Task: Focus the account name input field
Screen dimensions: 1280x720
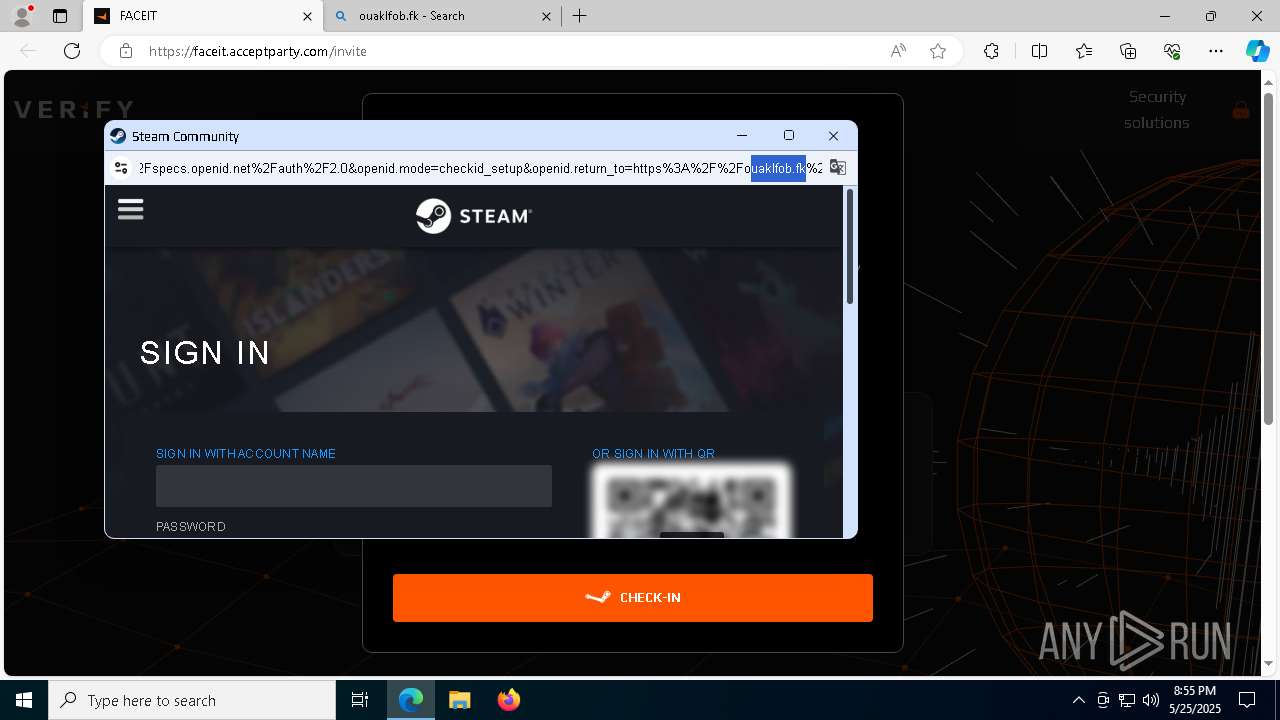Action: [x=354, y=486]
